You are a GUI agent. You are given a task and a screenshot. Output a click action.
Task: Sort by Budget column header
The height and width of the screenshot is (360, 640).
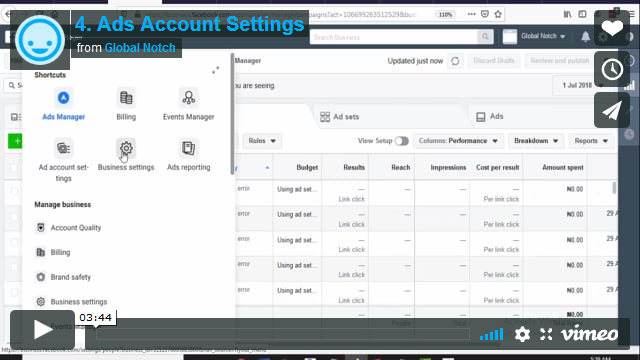[307, 167]
